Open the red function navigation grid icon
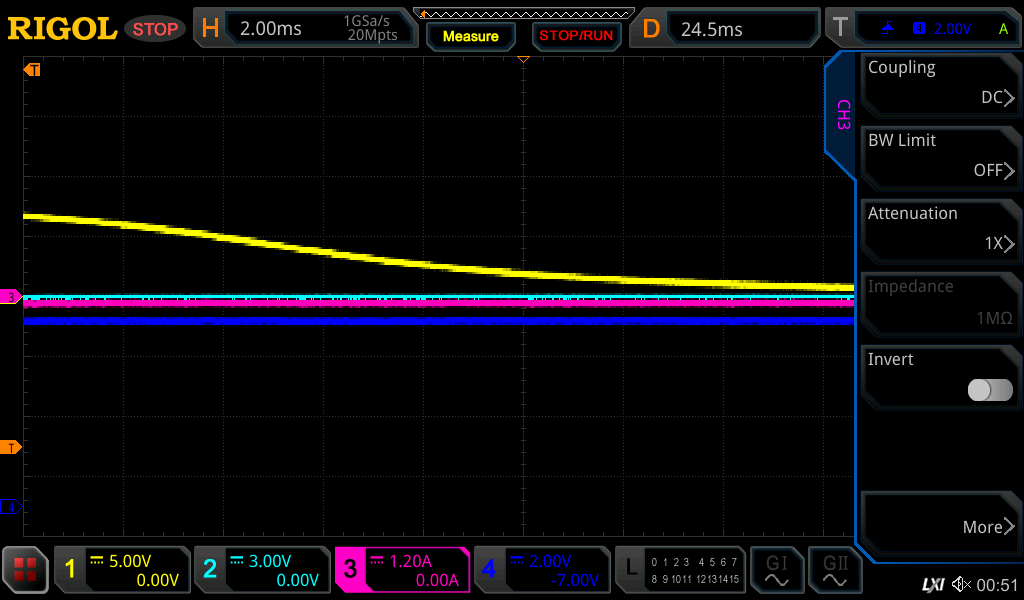Screen dimensions: 1024x600 pyautogui.click(x=25, y=570)
